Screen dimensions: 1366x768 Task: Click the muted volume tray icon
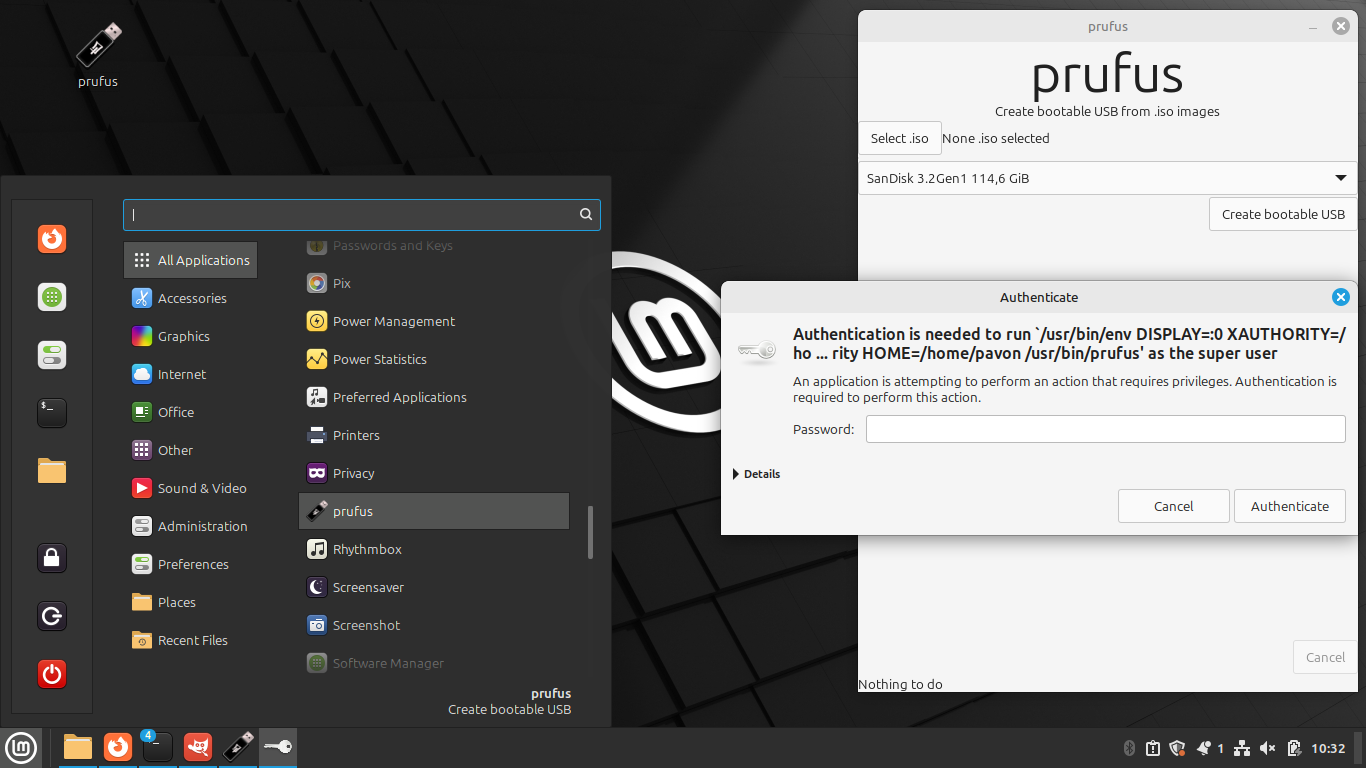1268,748
